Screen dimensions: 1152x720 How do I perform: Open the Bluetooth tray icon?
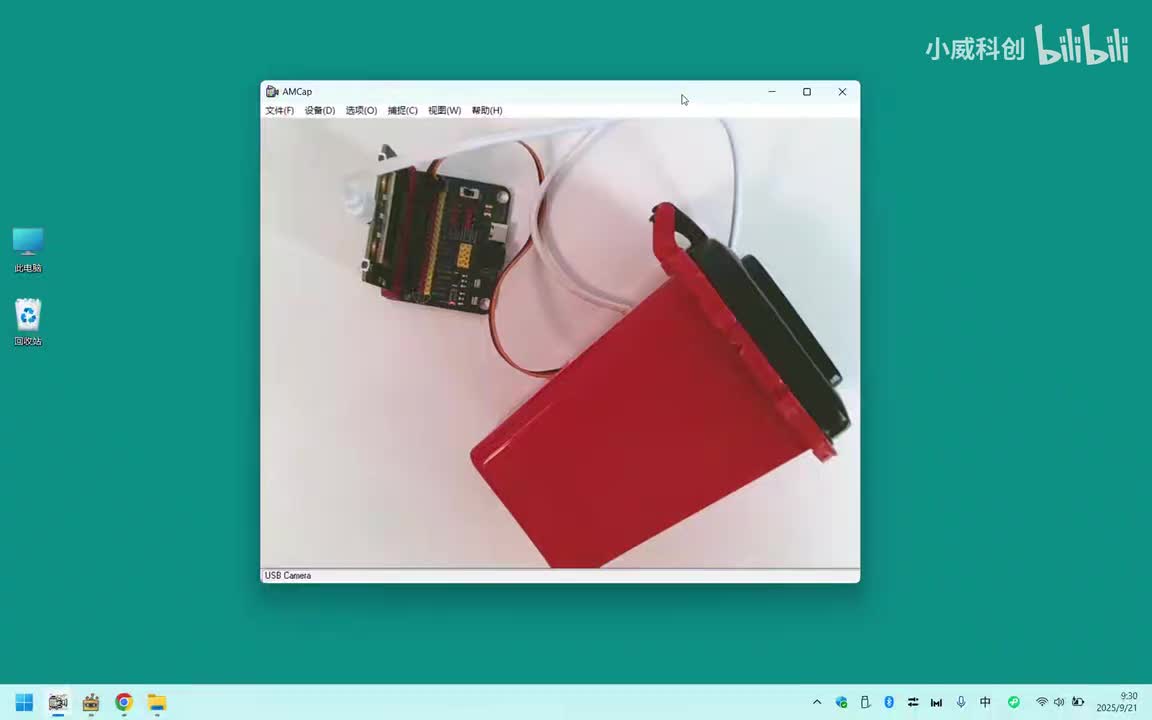[x=889, y=702]
